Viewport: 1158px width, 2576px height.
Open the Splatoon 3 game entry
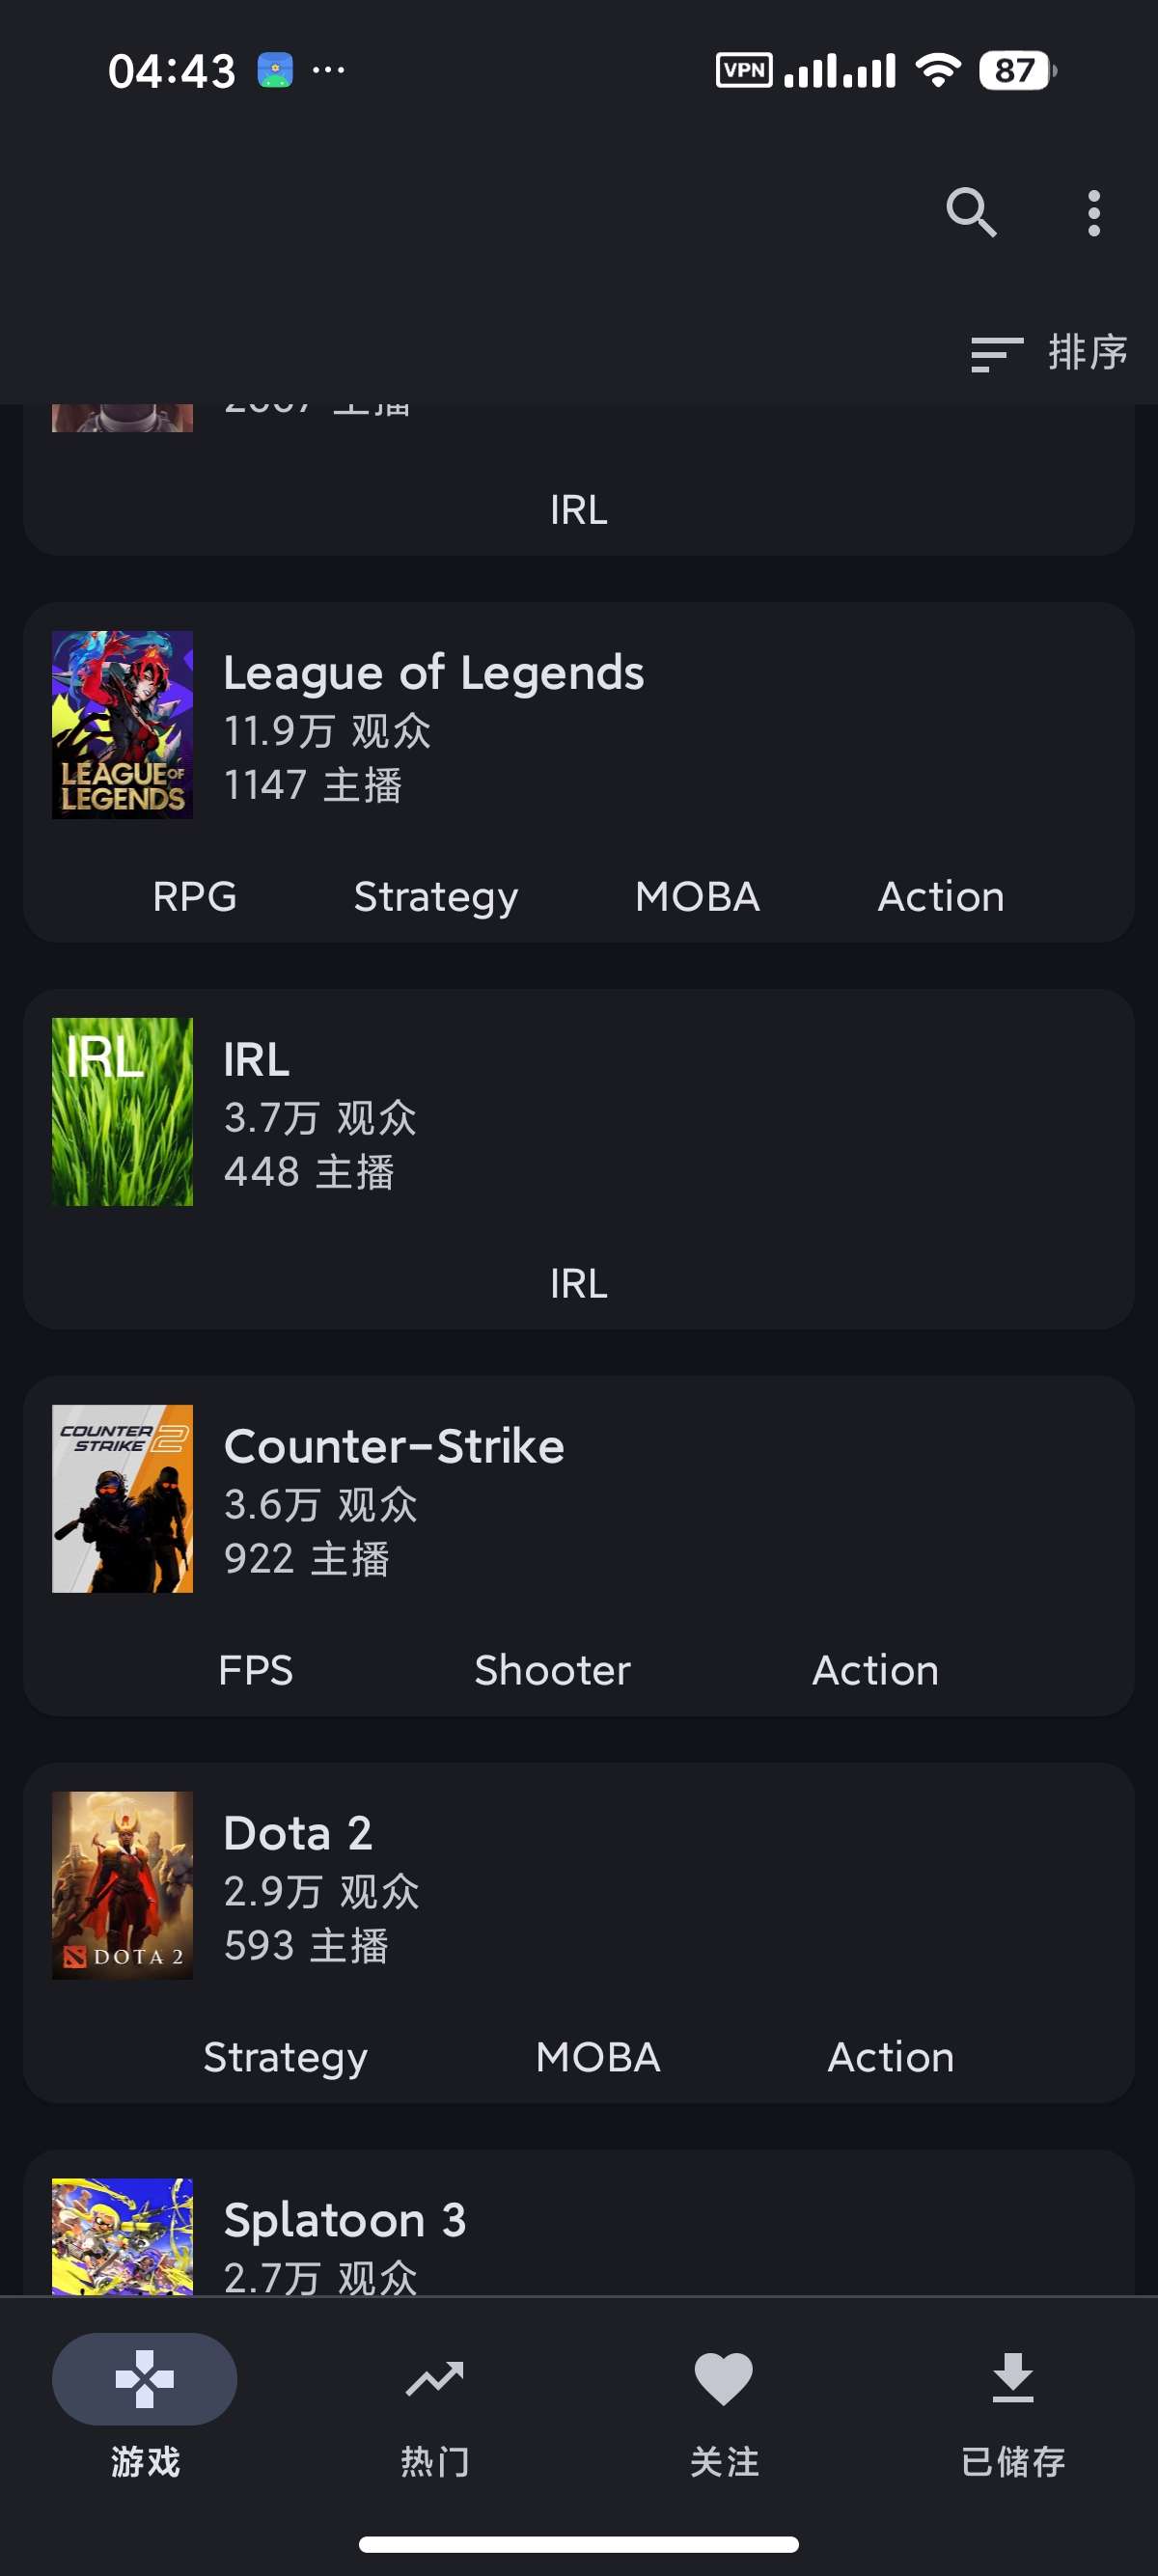[579, 2223]
